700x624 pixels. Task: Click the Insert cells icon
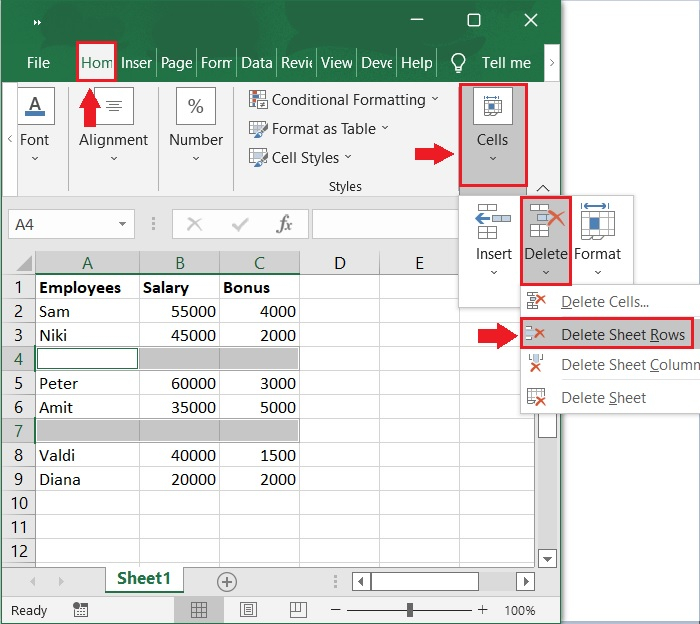493,223
